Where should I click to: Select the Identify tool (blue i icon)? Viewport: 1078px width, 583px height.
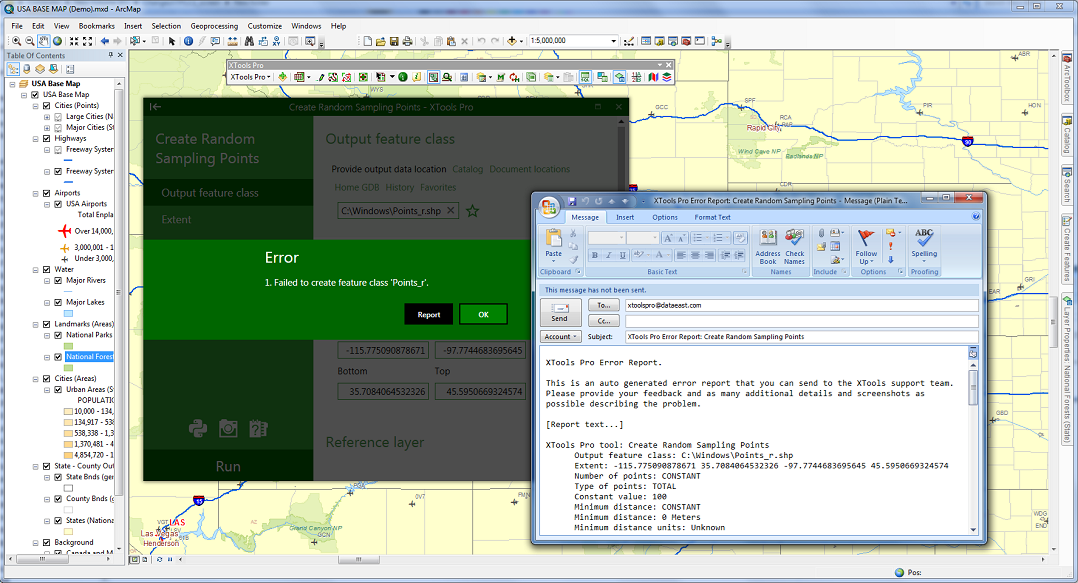tap(188, 41)
